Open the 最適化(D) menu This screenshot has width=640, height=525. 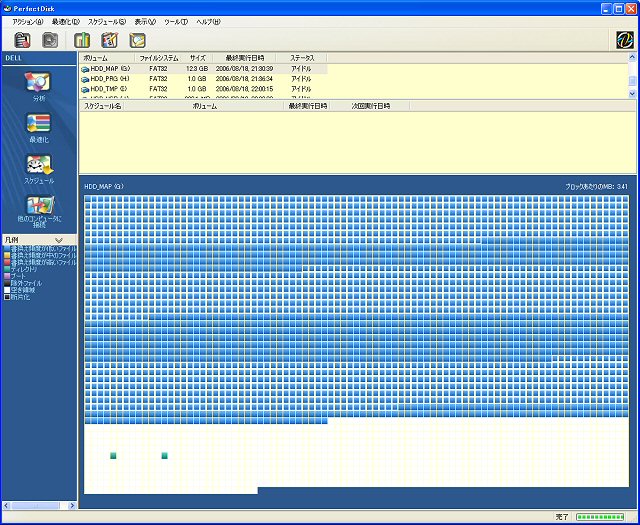tap(66, 22)
